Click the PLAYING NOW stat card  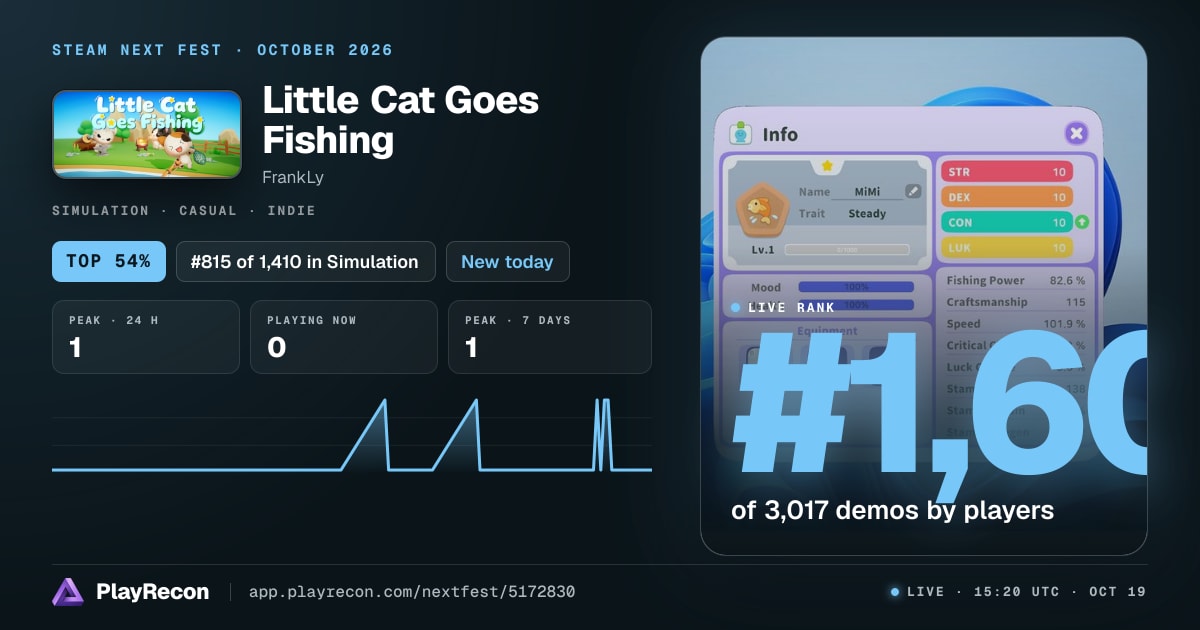(x=344, y=337)
